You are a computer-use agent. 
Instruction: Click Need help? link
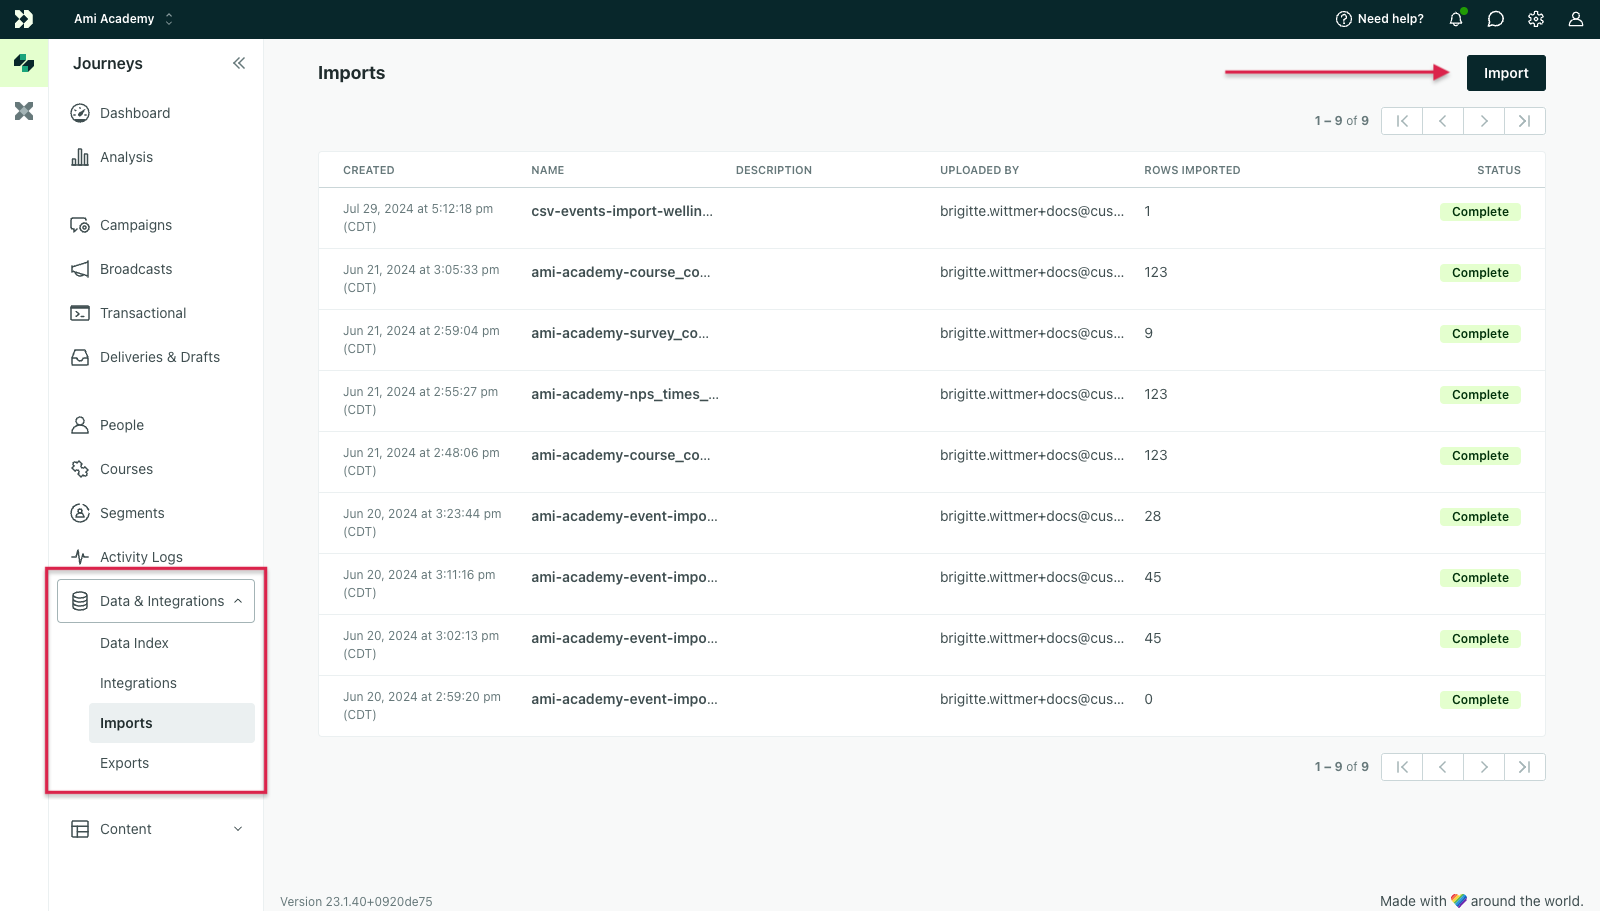point(1380,19)
